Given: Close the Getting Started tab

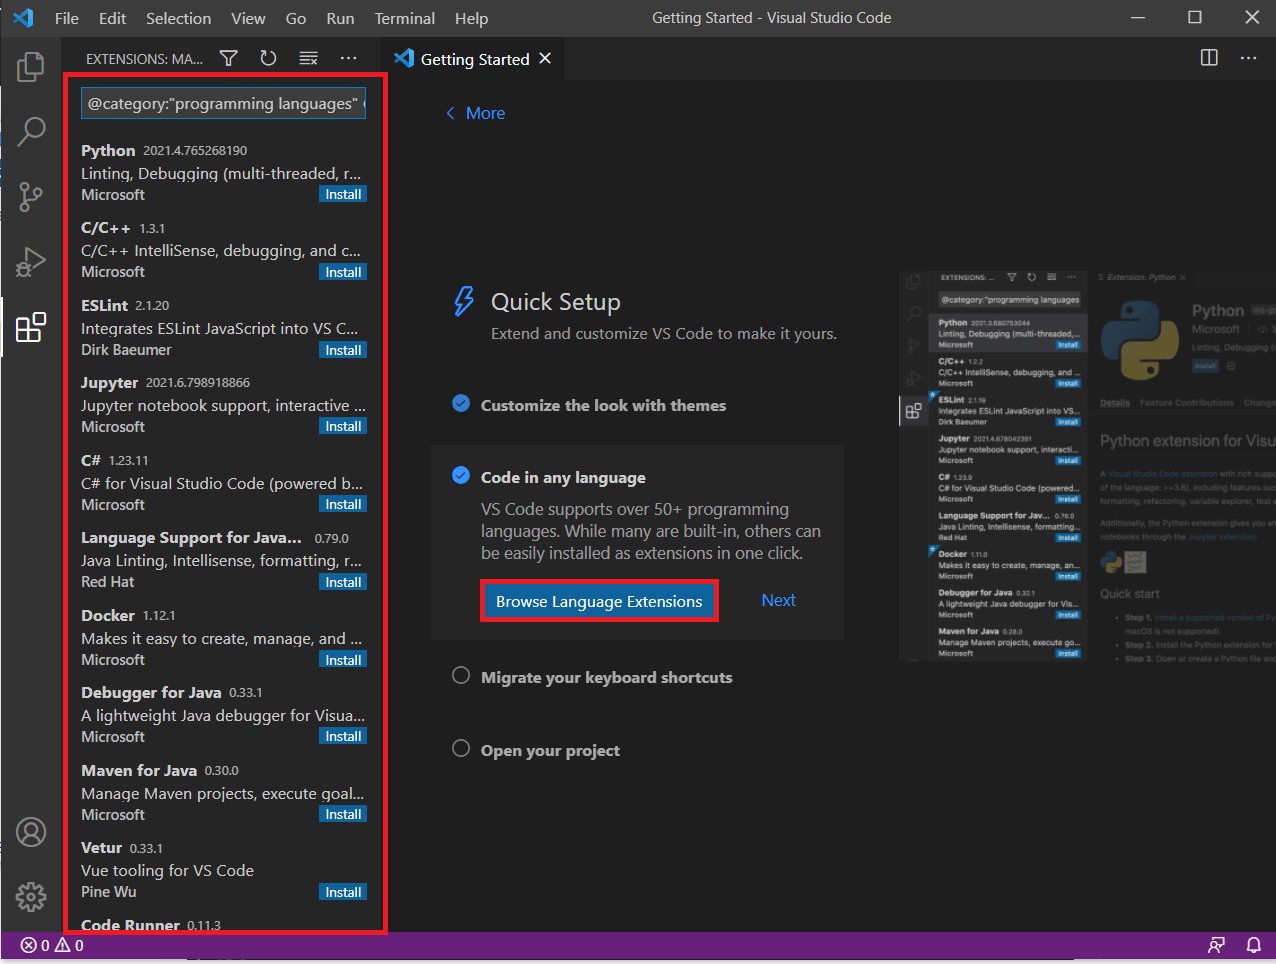Looking at the screenshot, I should [x=545, y=59].
